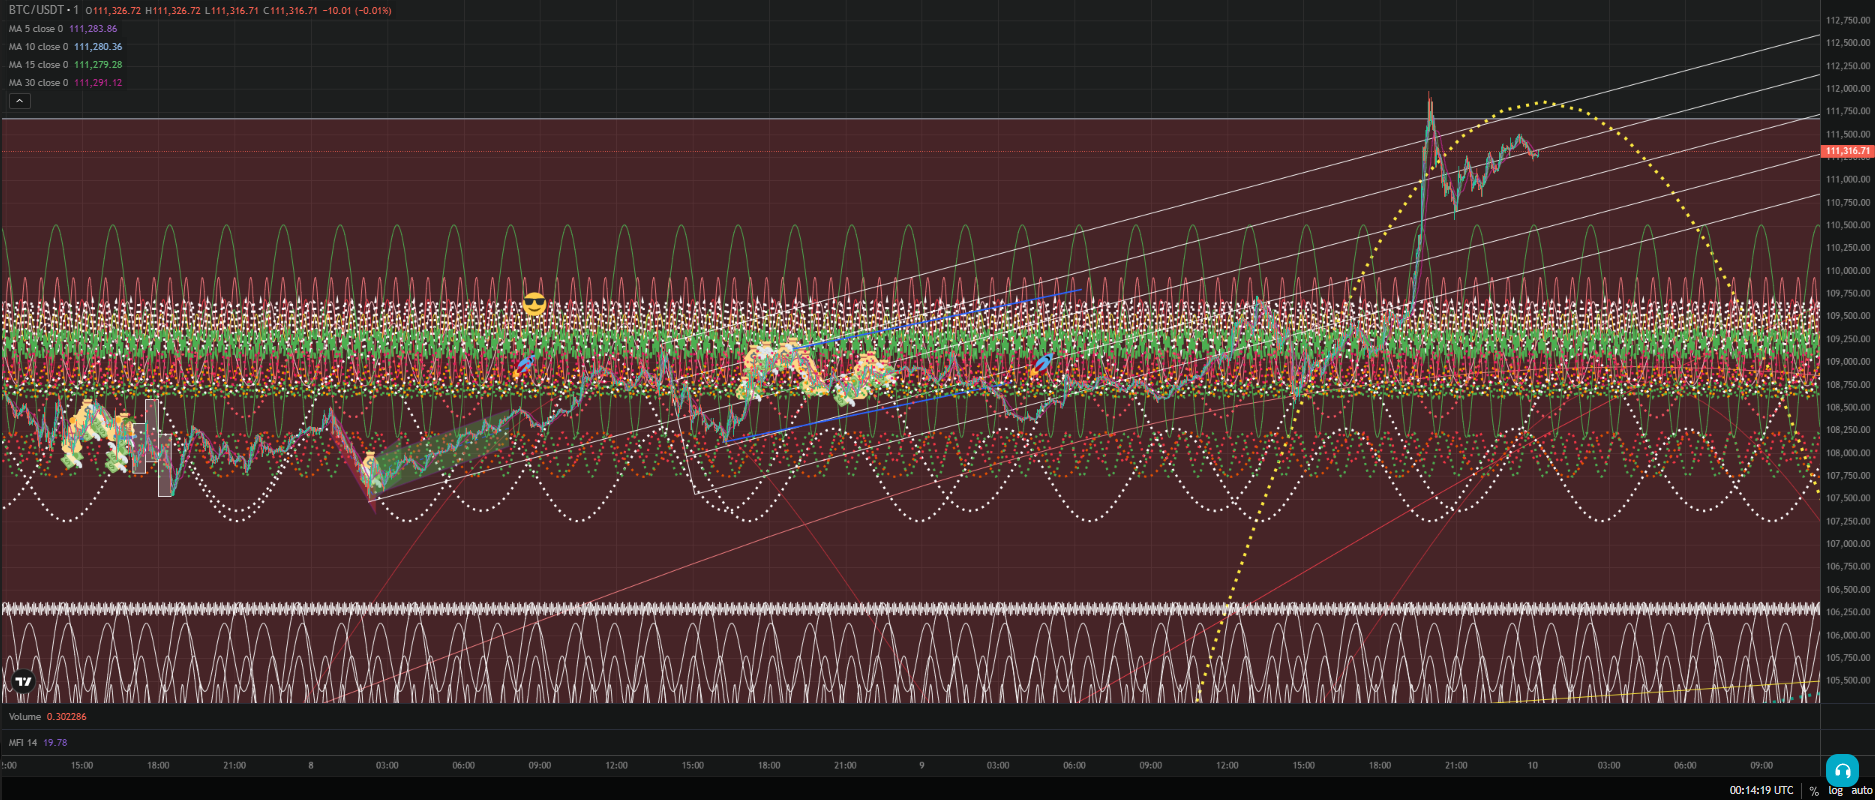Click the MA 30 value 111,291.12
The height and width of the screenshot is (800, 1875).
click(x=98, y=83)
